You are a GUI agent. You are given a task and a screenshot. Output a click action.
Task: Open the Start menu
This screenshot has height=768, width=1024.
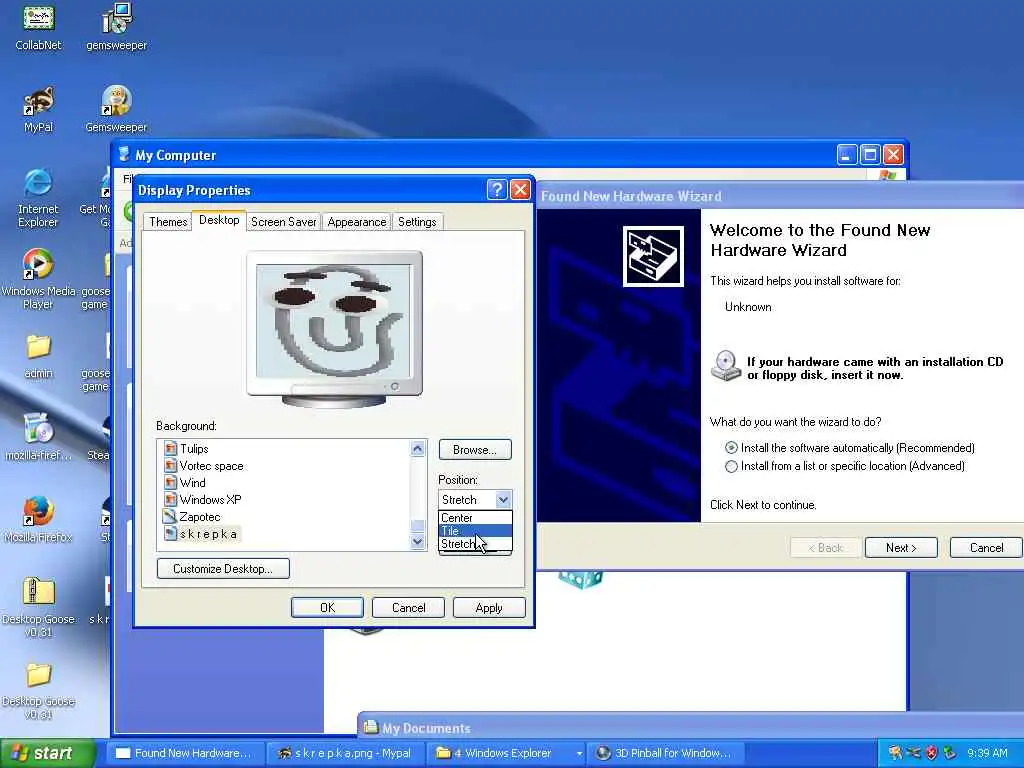48,753
